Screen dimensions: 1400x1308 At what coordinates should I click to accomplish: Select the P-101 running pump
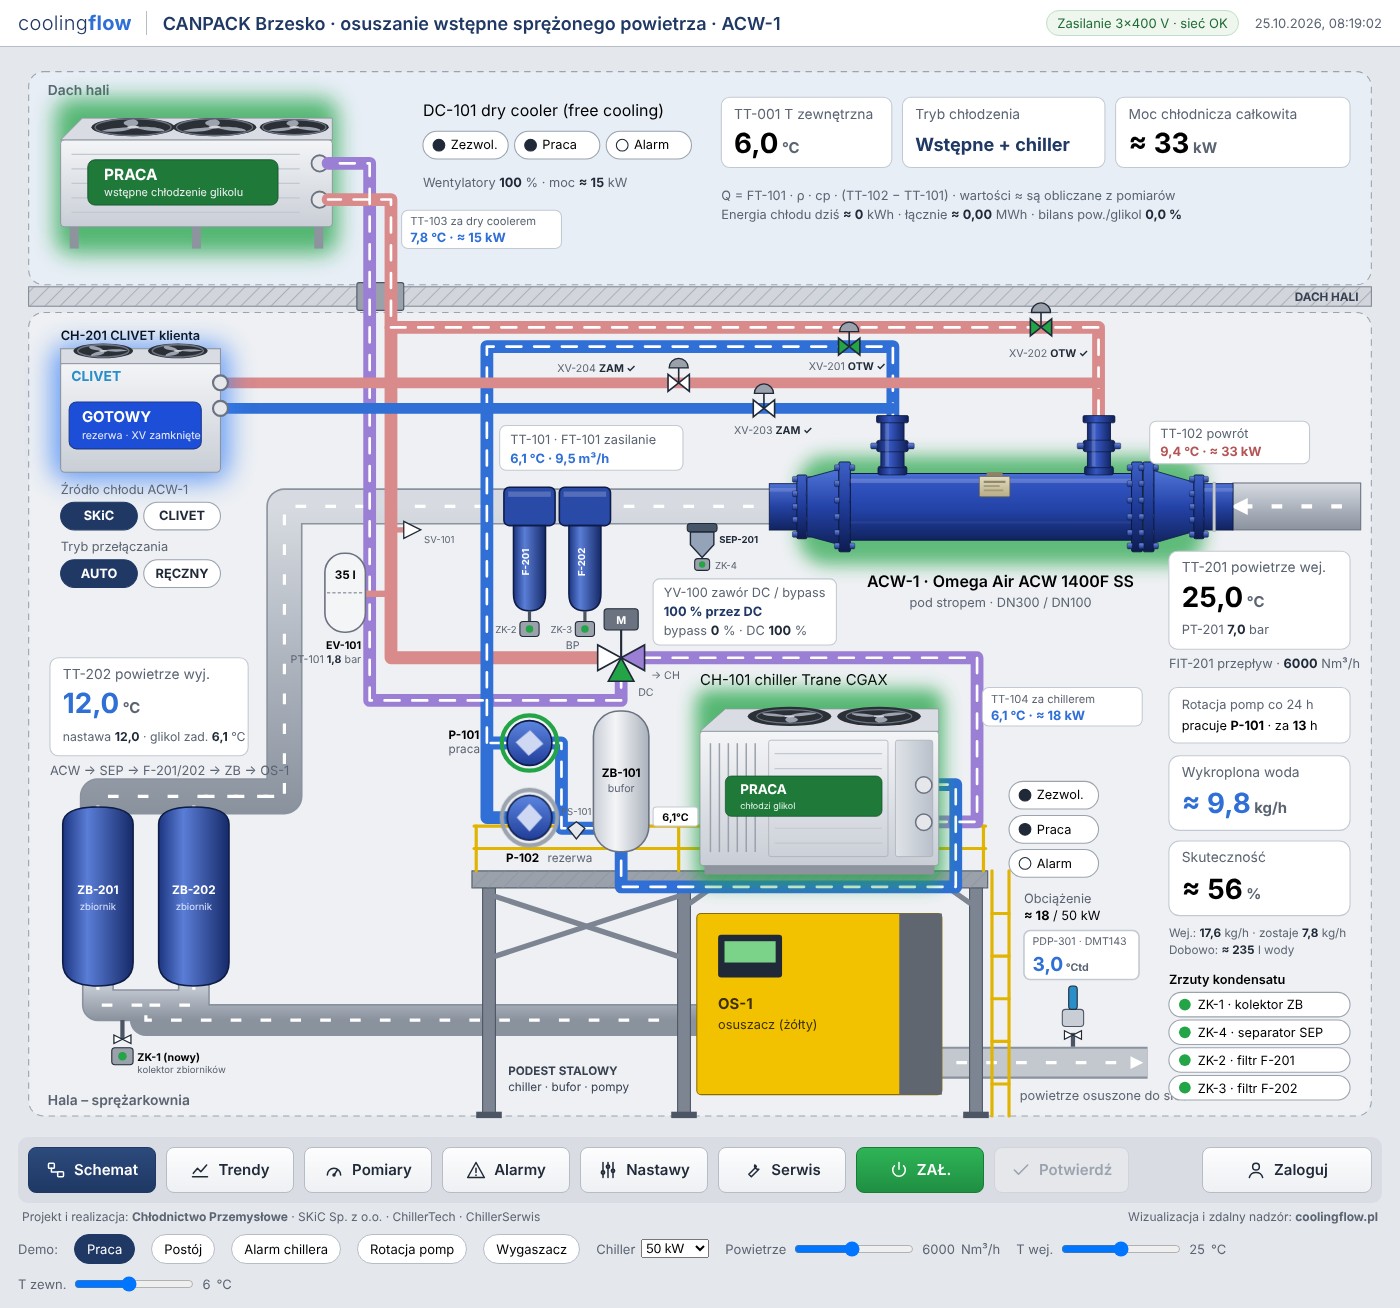(529, 743)
